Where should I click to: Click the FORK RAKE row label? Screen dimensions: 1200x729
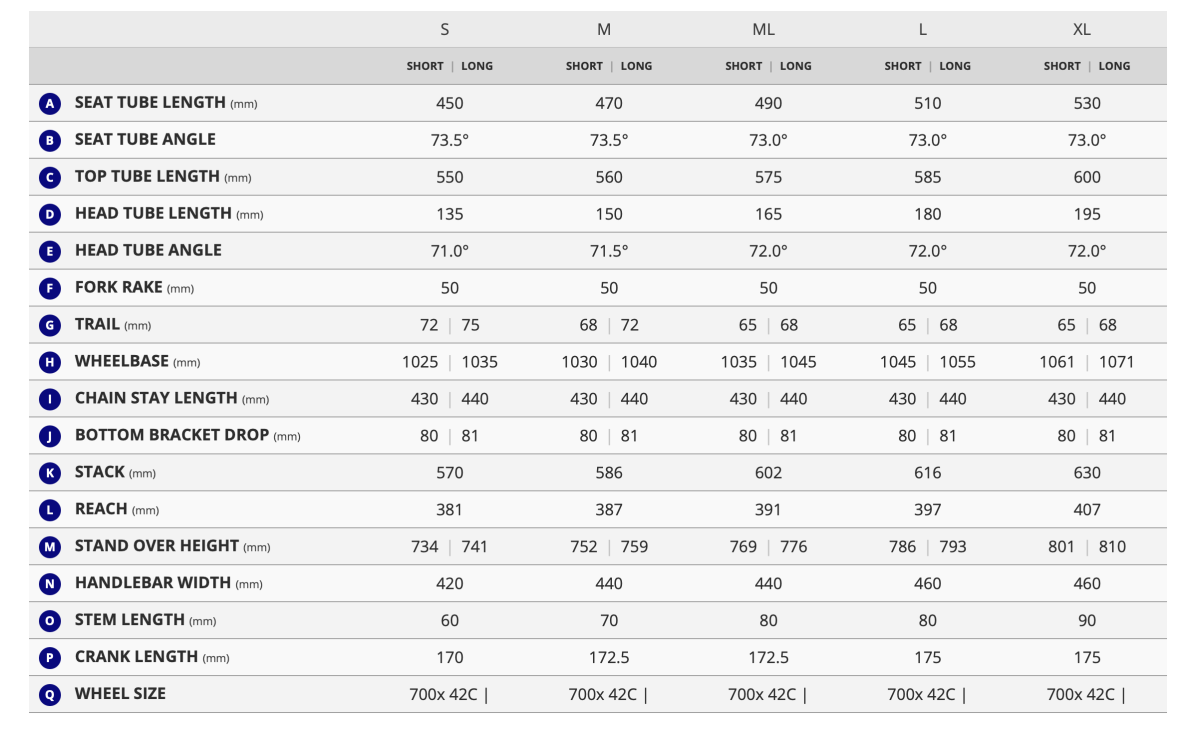point(118,287)
